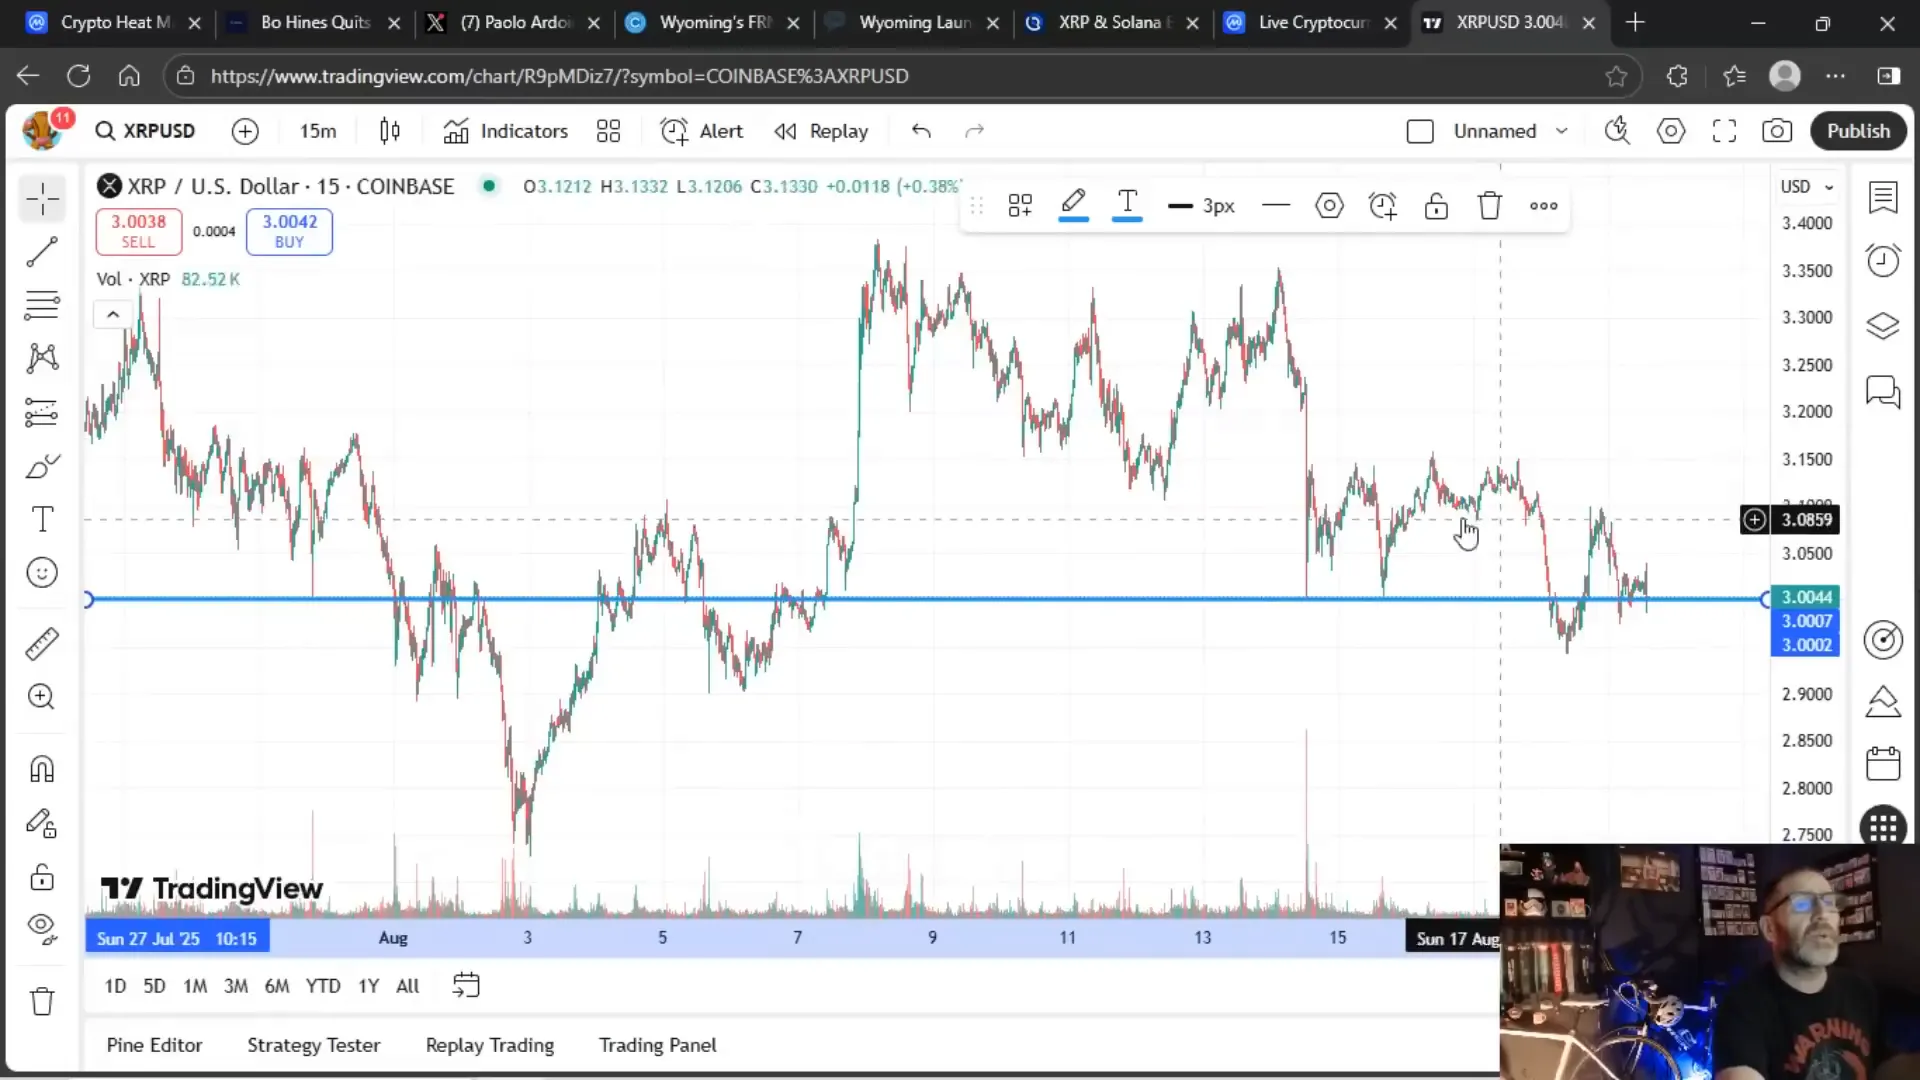The image size is (1920, 1080).
Task: Start bar Replay mode
Action: [x=822, y=131]
